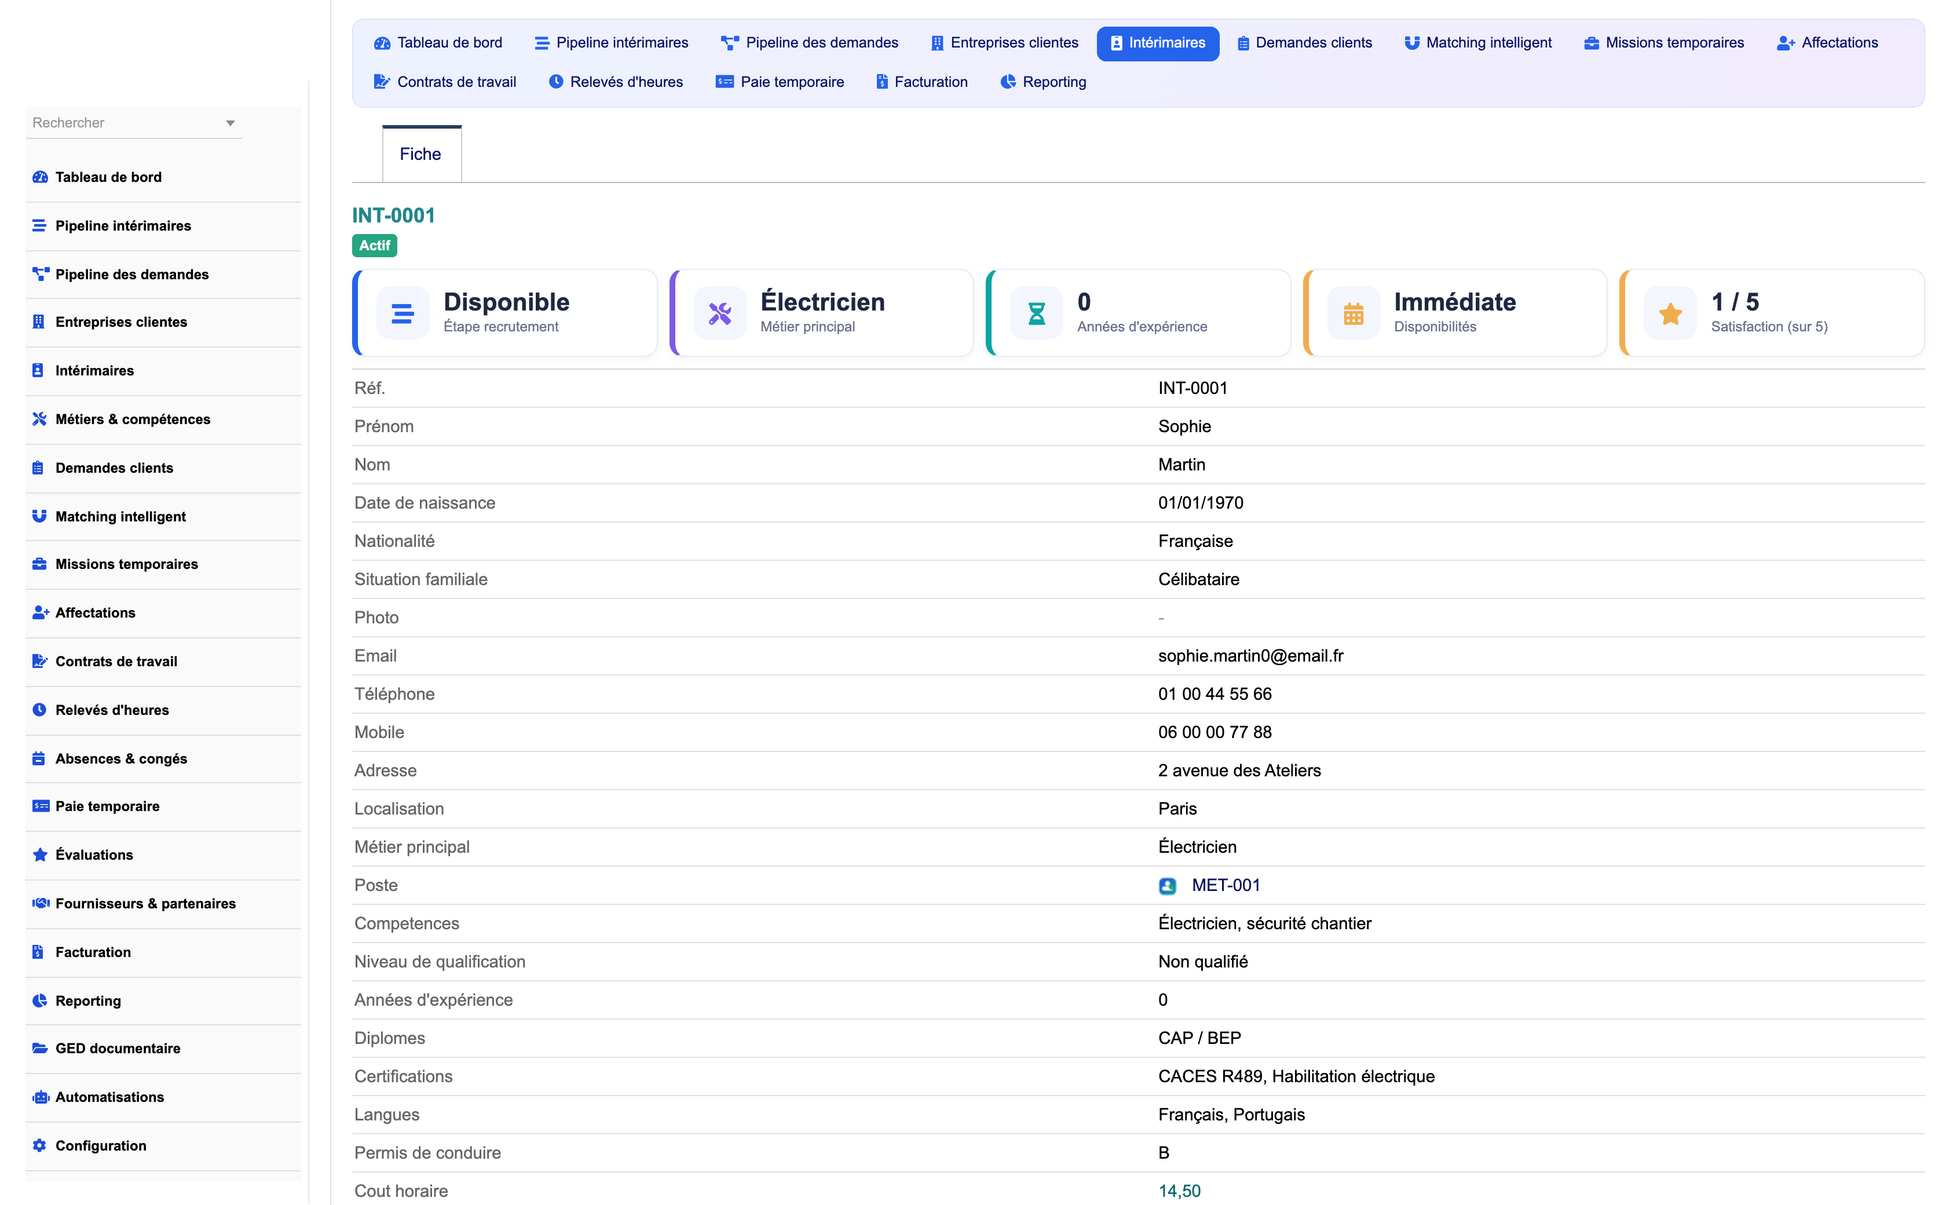Click the 14,50 cout horaire link
1946x1205 pixels.
pos(1179,1192)
